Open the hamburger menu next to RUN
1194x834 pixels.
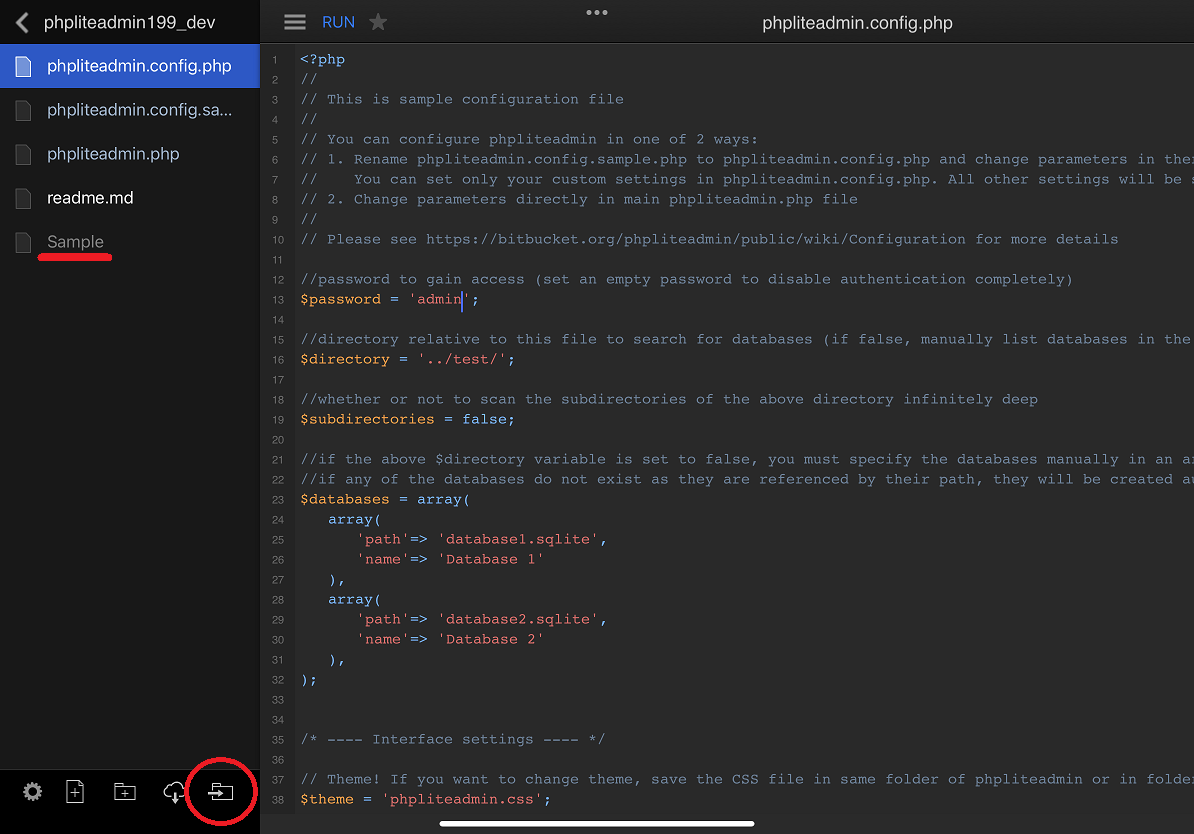pyautogui.click(x=295, y=23)
